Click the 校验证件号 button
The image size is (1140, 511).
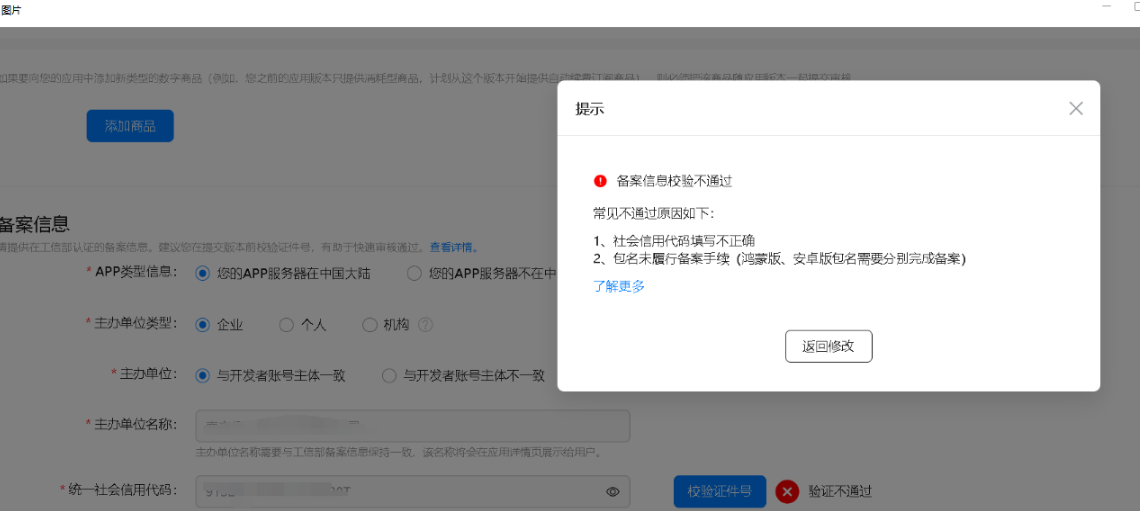(720, 491)
